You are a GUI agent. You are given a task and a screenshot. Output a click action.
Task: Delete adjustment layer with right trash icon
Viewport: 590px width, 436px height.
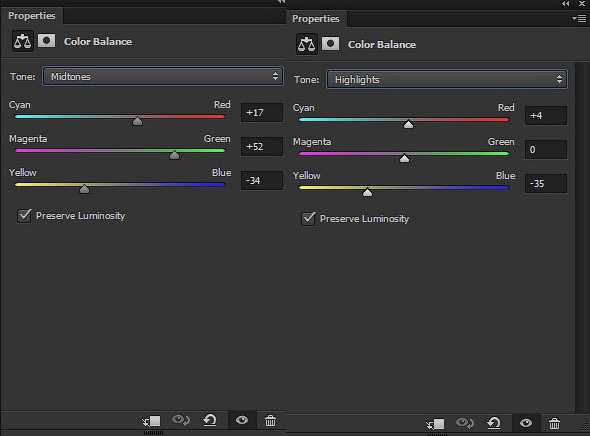[554, 424]
